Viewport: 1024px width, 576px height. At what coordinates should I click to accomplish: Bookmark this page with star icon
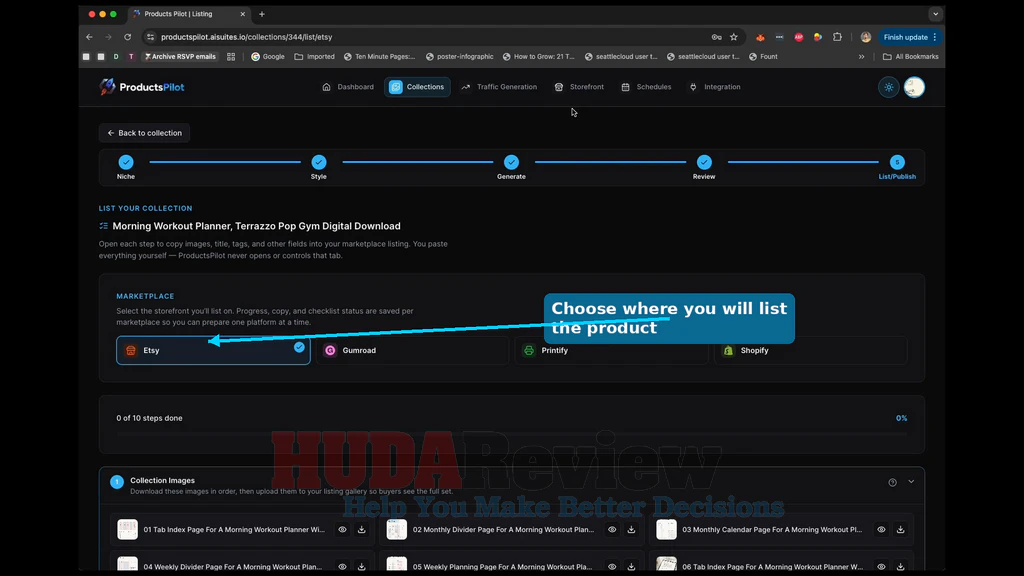734,37
